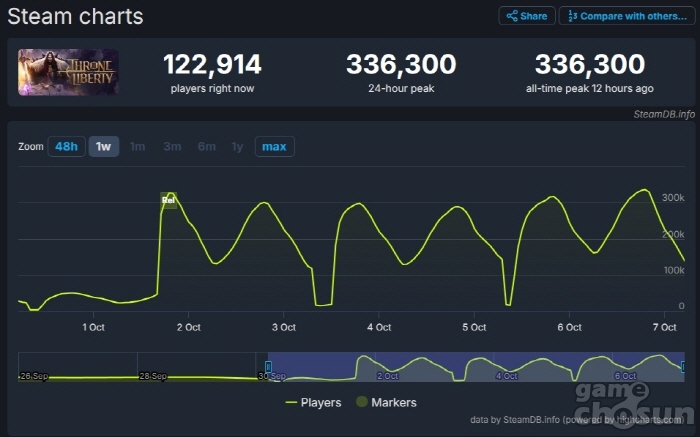Click the 26 Sep navigator label

(x=34, y=376)
